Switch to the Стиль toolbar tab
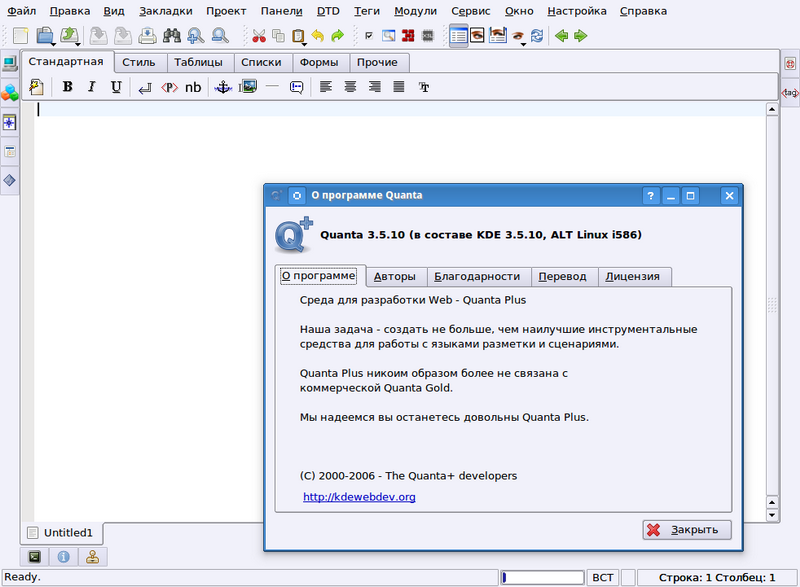 (139, 62)
